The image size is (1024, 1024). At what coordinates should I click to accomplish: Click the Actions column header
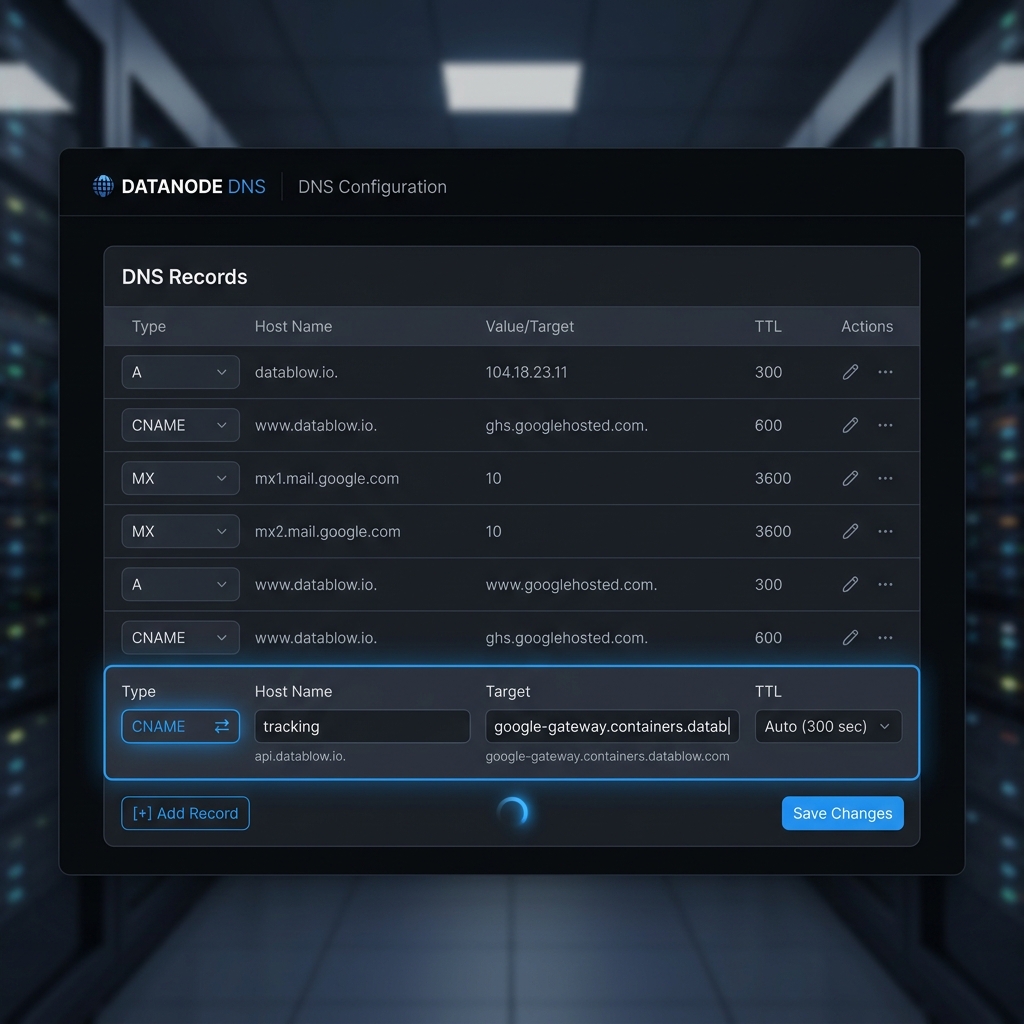[867, 327]
